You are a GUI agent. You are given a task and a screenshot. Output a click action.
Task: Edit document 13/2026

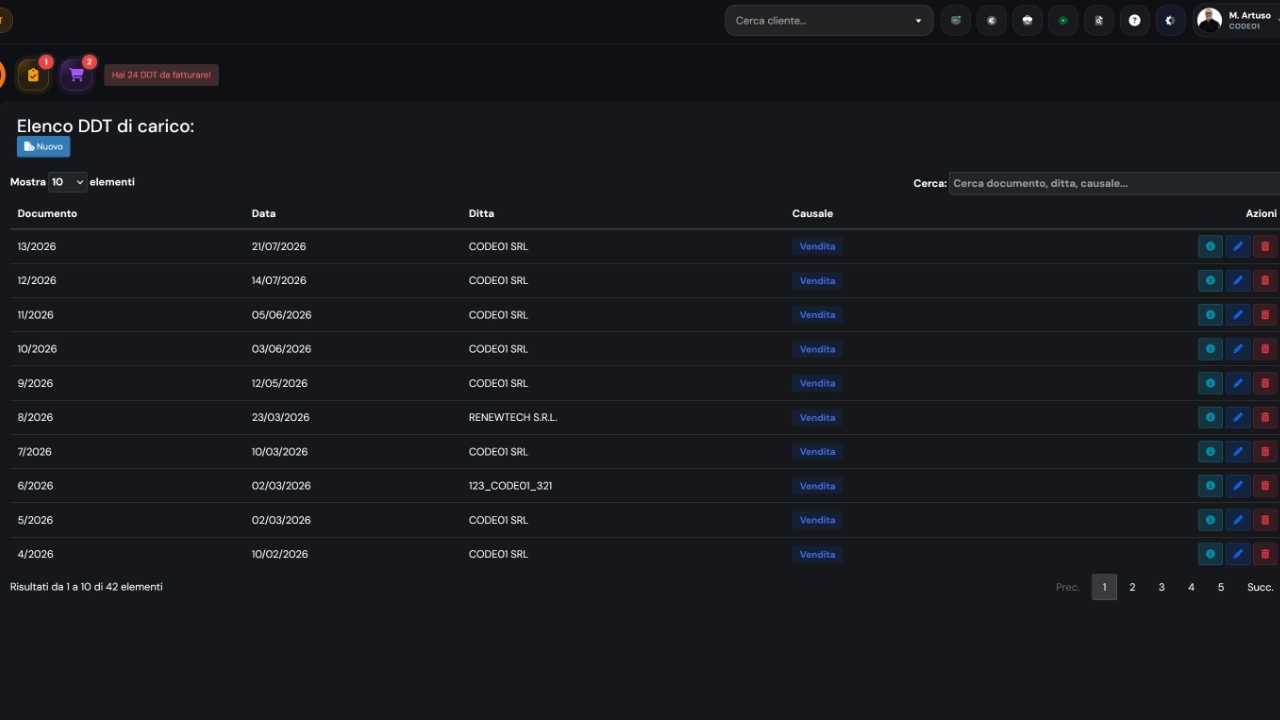pos(1238,246)
